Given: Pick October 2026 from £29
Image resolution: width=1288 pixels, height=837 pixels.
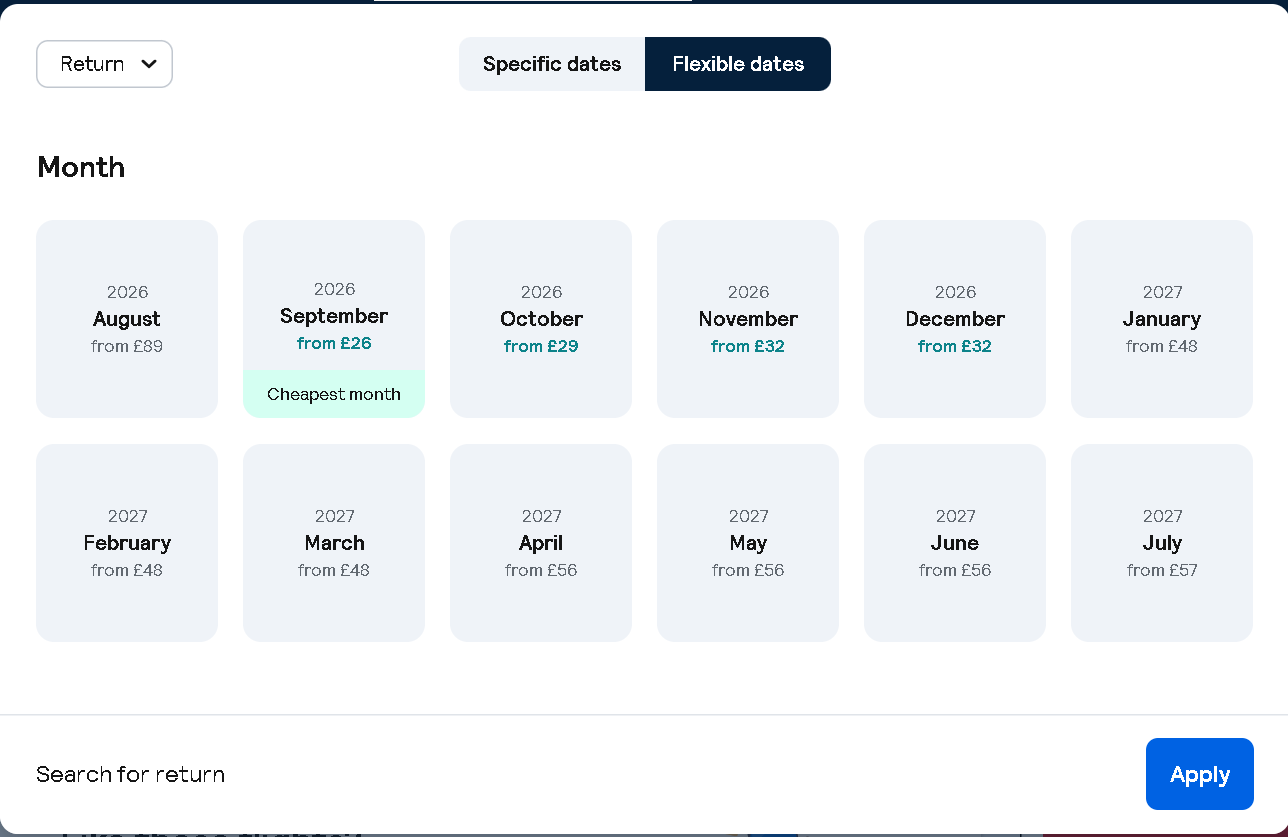Looking at the screenshot, I should click(x=541, y=319).
